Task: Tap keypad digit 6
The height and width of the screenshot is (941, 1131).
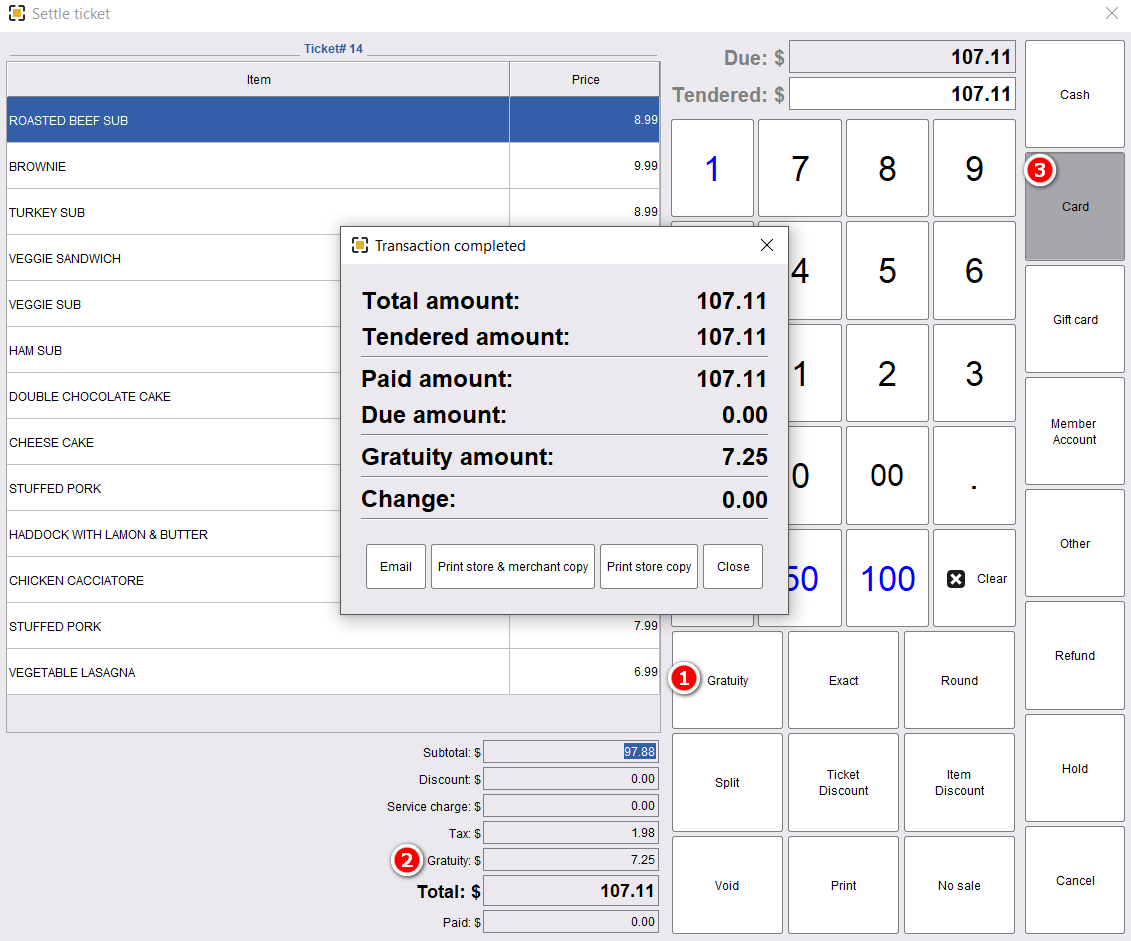Action: [974, 270]
